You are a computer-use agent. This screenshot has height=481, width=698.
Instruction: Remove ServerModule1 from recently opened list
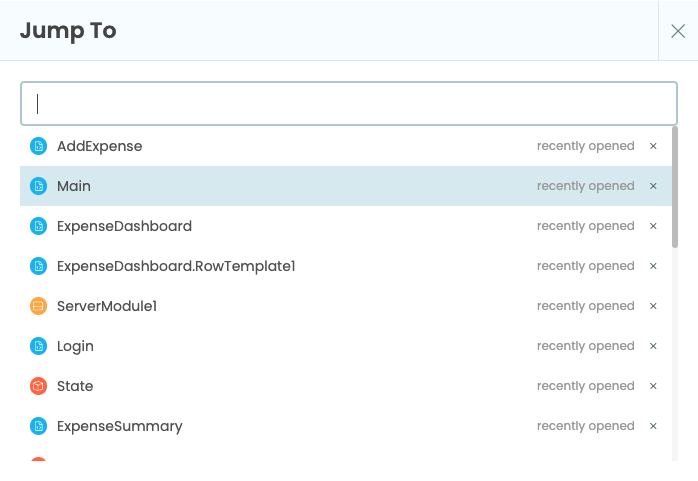click(x=653, y=306)
